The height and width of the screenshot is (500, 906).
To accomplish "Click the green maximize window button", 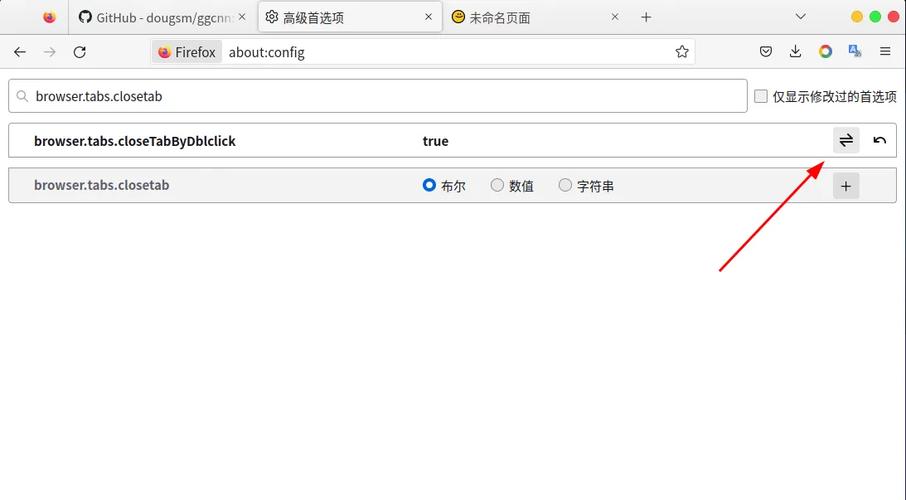I will click(x=875, y=17).
